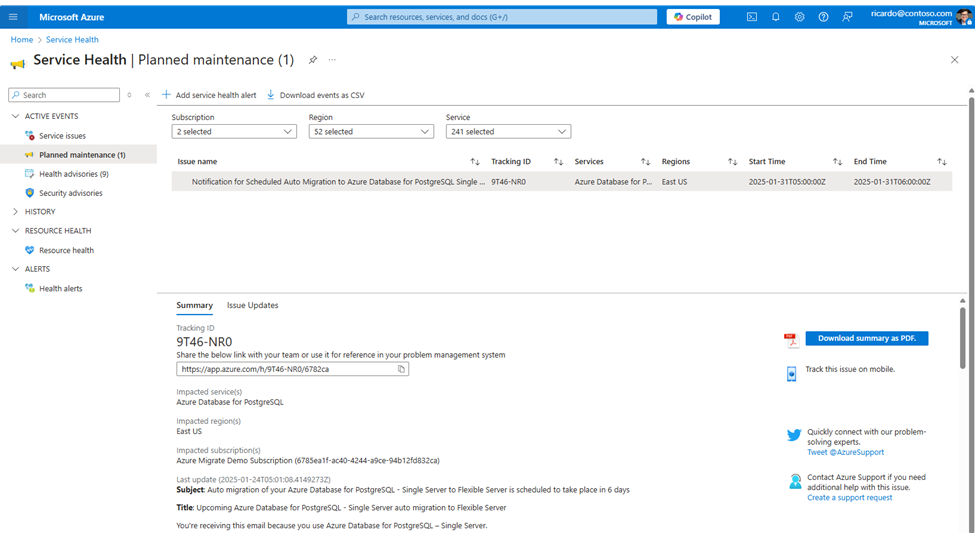This screenshot has height=533, width=975.
Task: Open the notifications bell
Action: [775, 17]
